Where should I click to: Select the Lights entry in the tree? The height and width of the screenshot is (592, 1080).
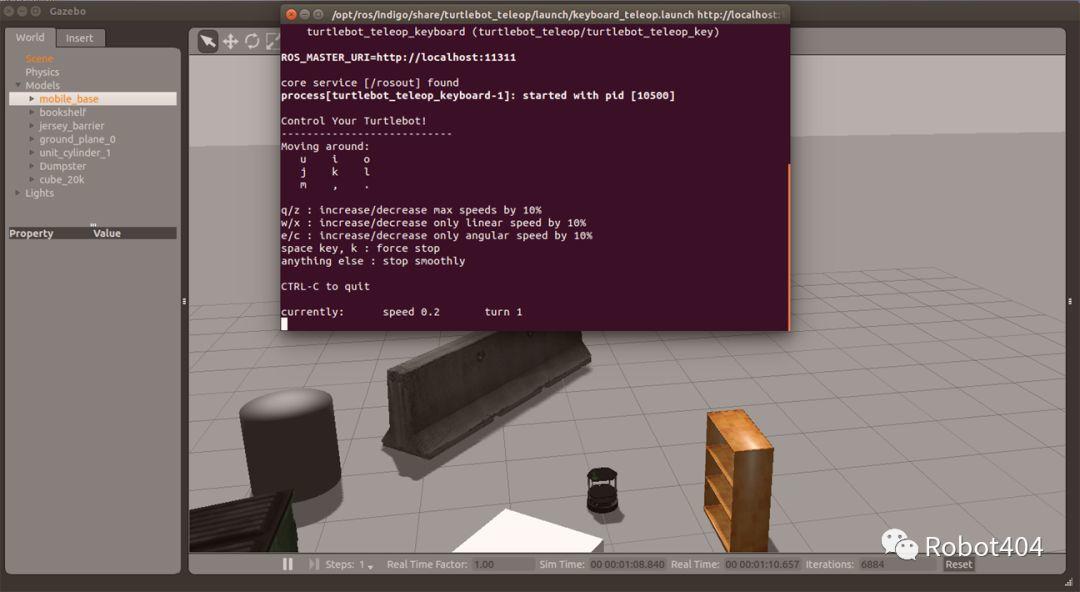[39, 193]
